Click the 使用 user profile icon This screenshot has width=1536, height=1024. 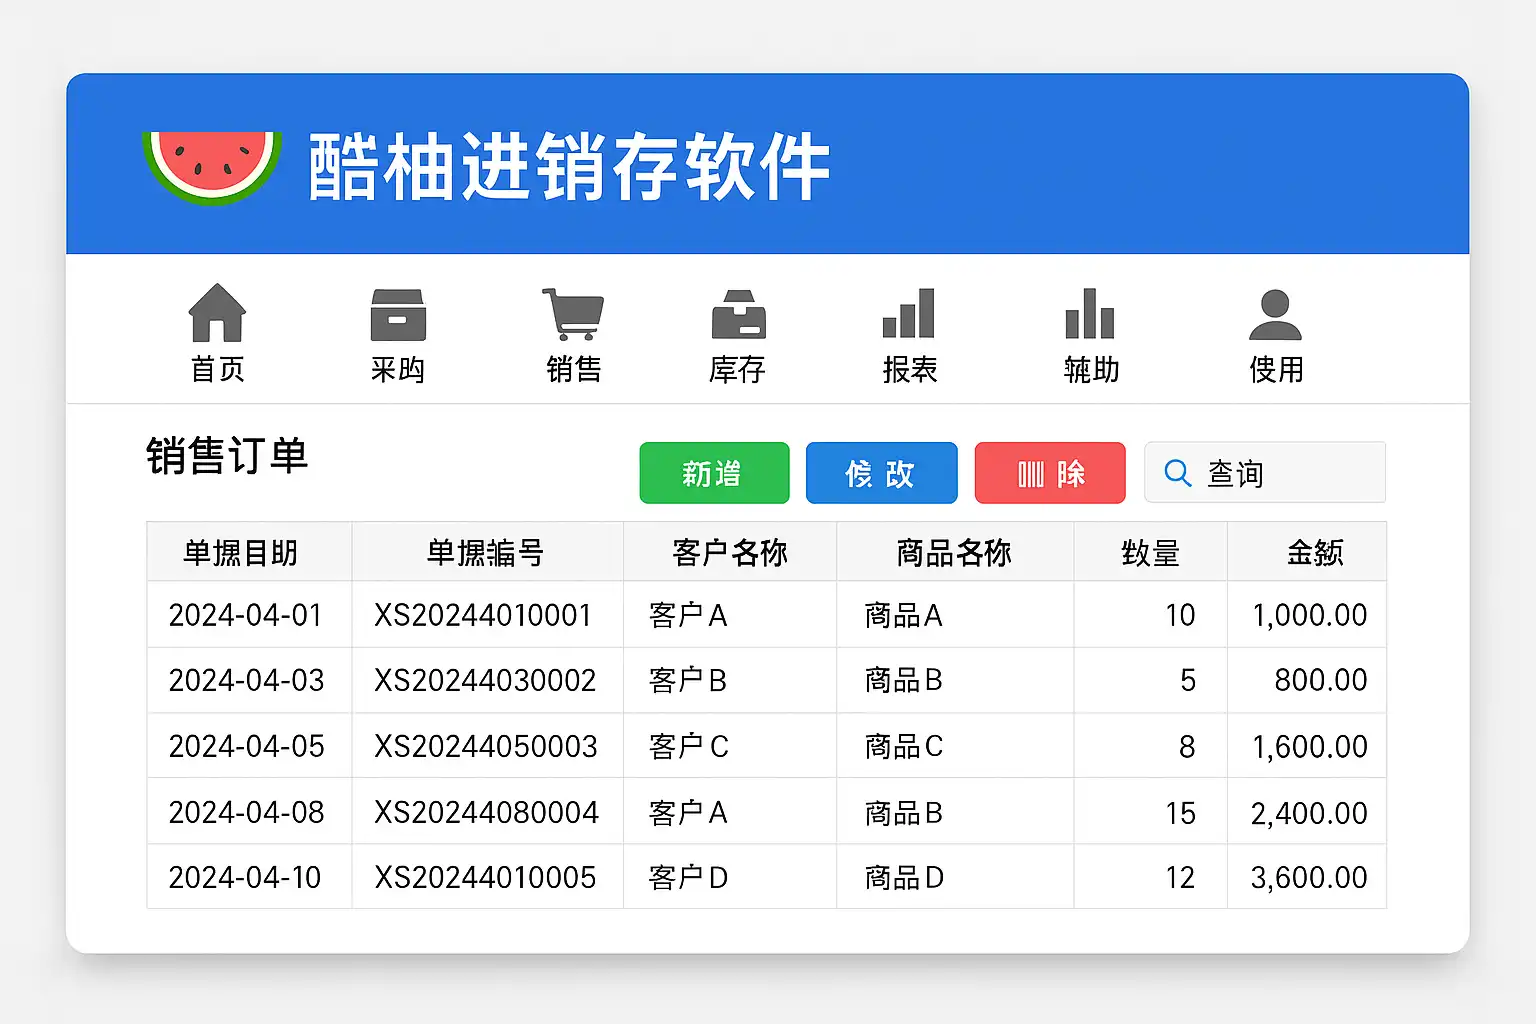click(x=1275, y=315)
